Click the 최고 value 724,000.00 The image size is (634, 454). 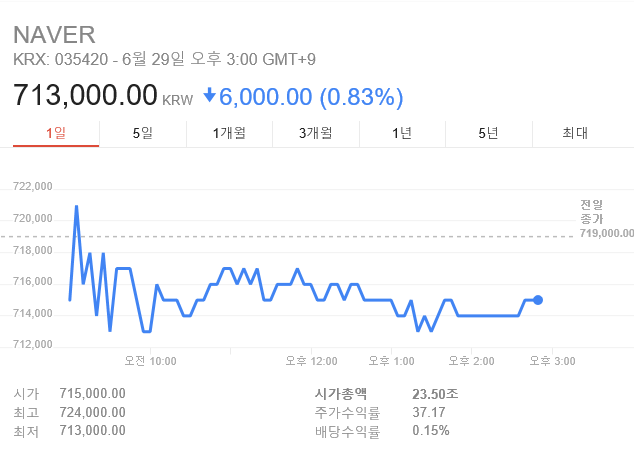point(93,412)
